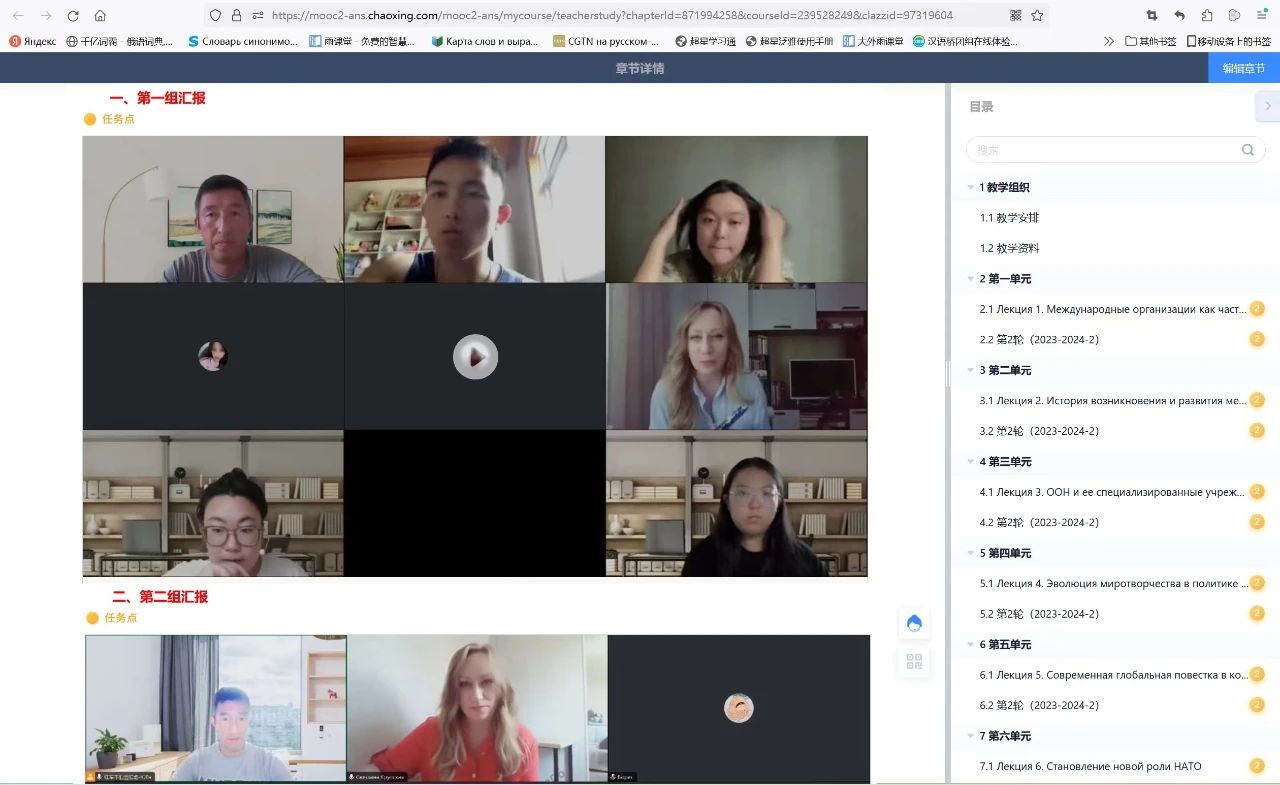The image size is (1280, 785).
Task: Collapse the 2 第一单元 section
Action: point(970,279)
